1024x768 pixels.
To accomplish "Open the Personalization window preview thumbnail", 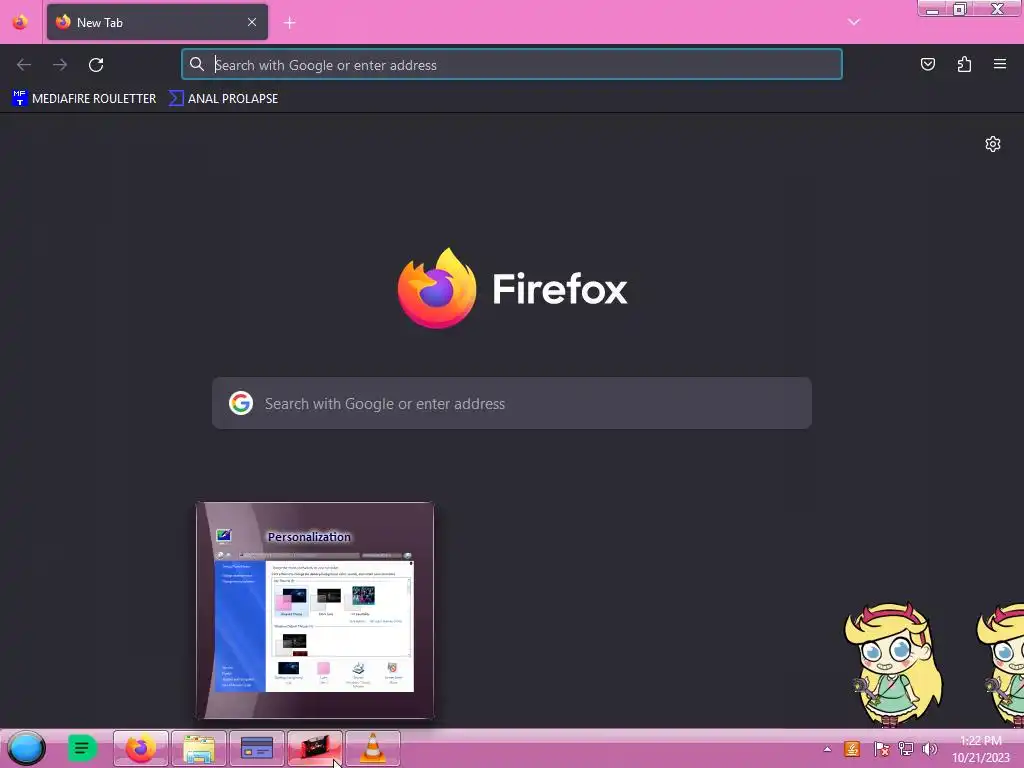I will coord(315,611).
